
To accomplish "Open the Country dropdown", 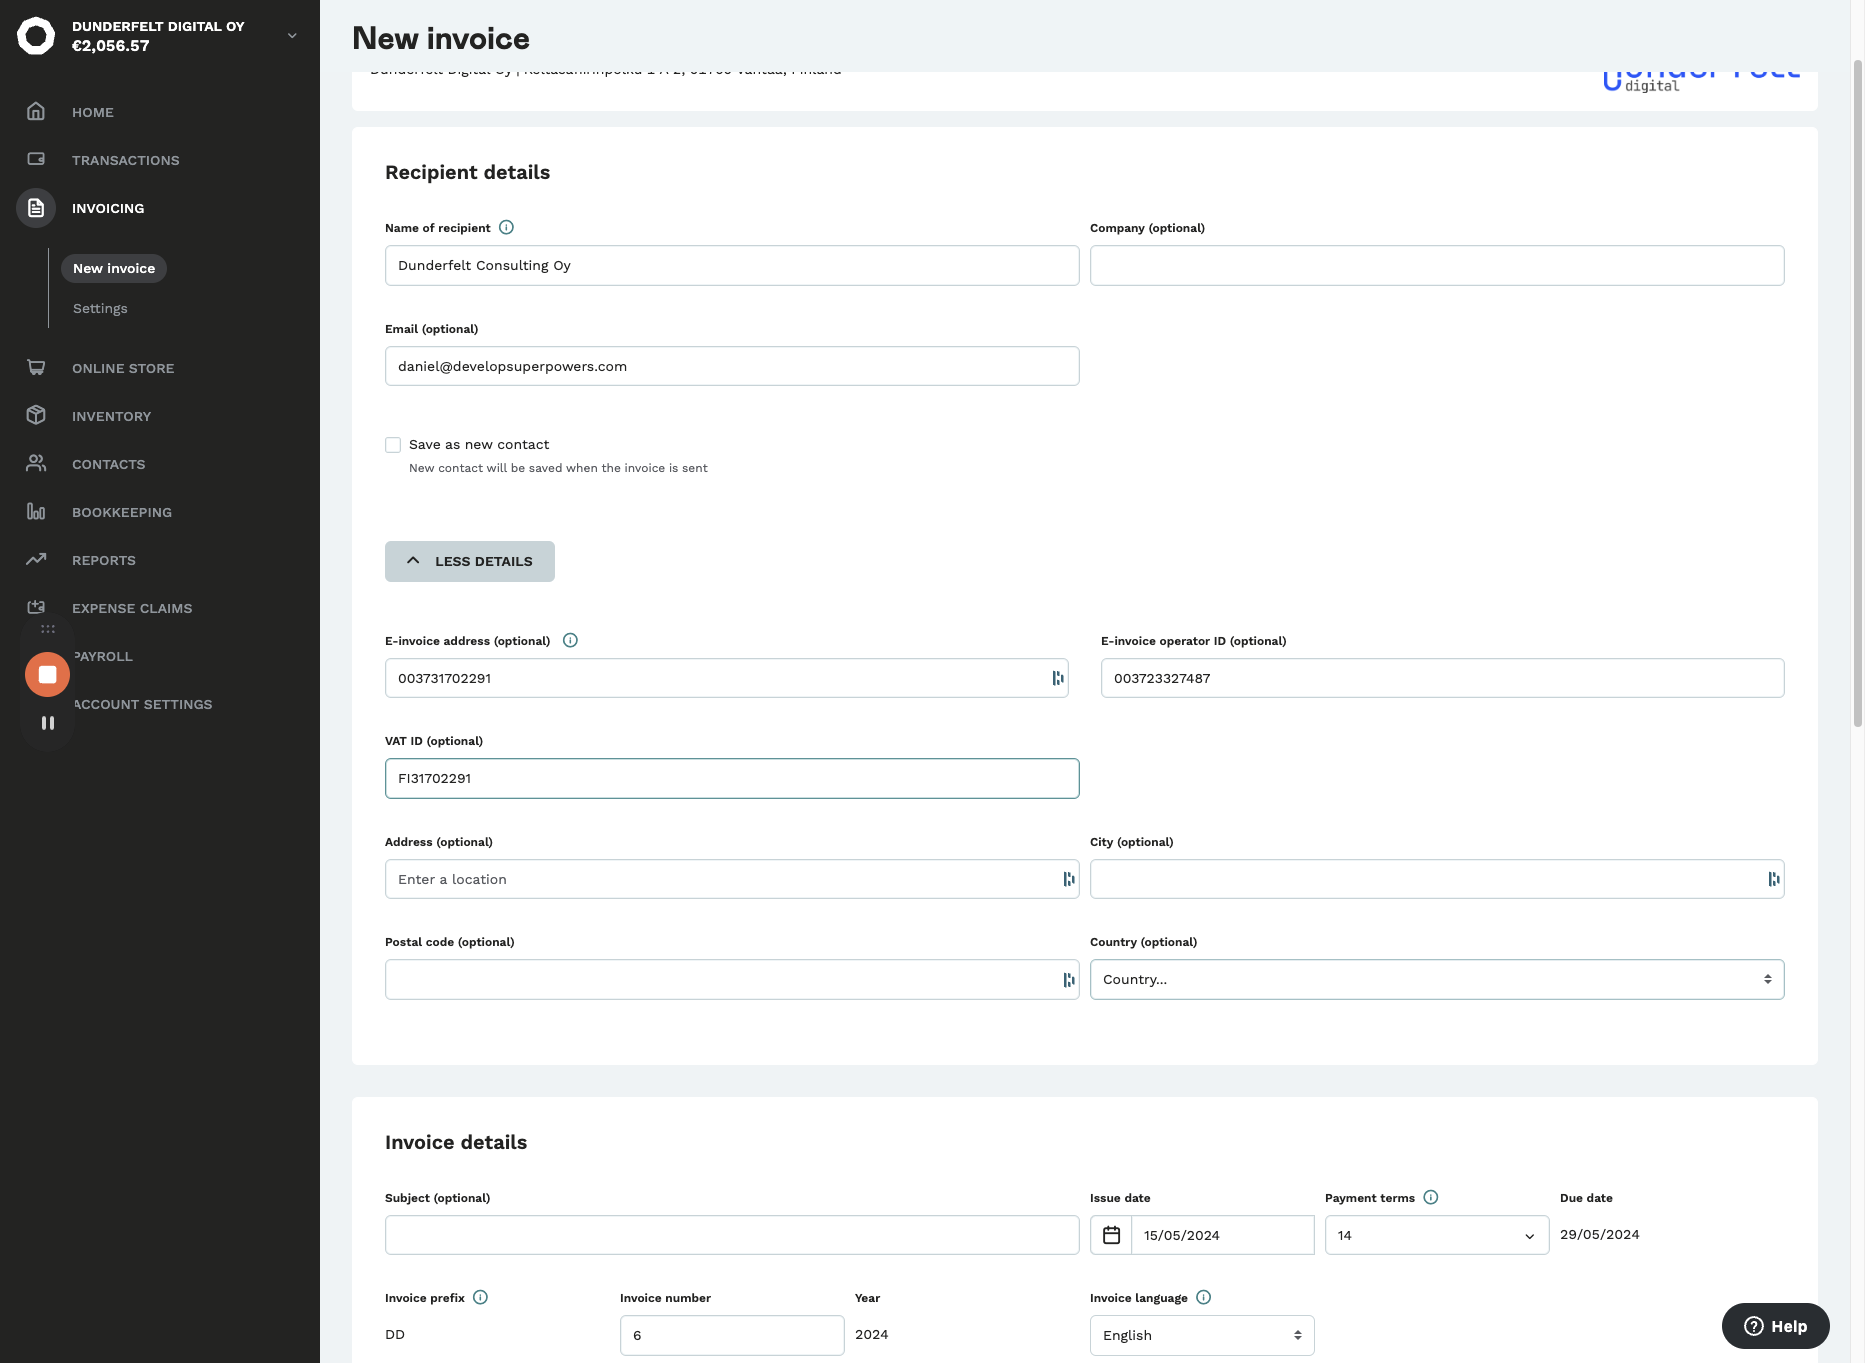I will point(1436,980).
